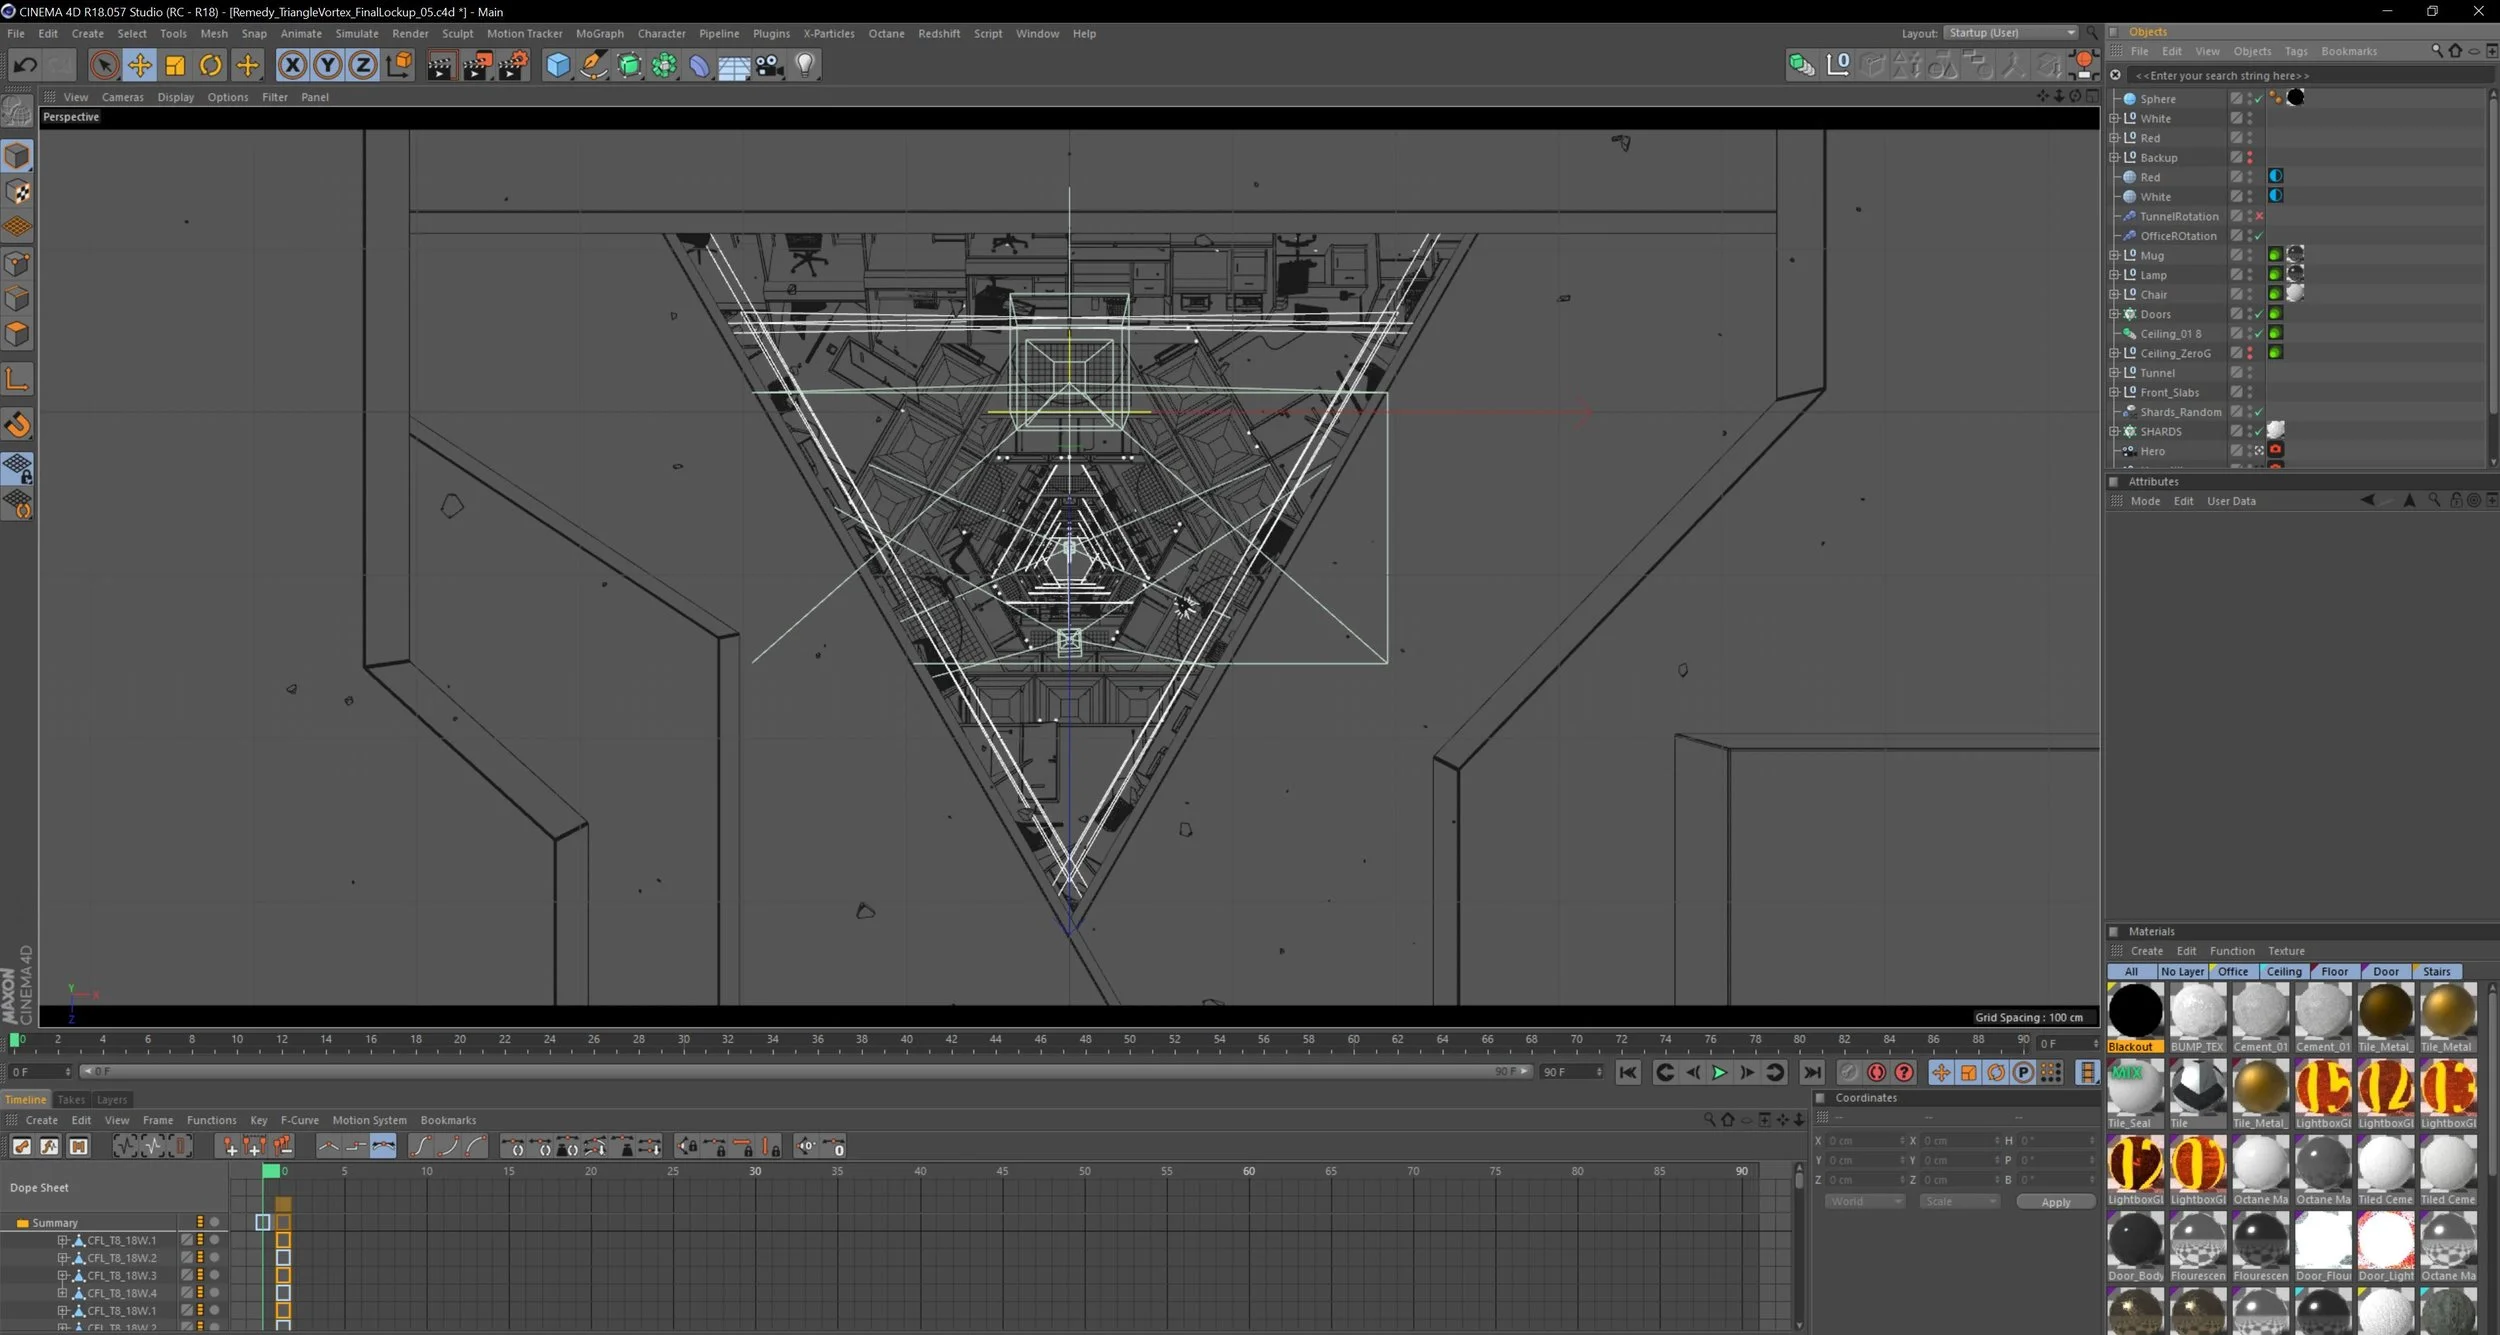Click the Apply button in Coordinates
This screenshot has width=2500, height=1335.
pos(2055,1202)
